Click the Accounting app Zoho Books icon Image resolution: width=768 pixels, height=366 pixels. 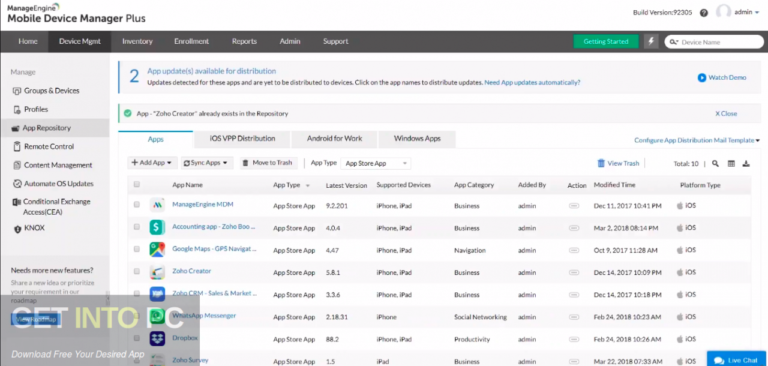[x=157, y=227]
